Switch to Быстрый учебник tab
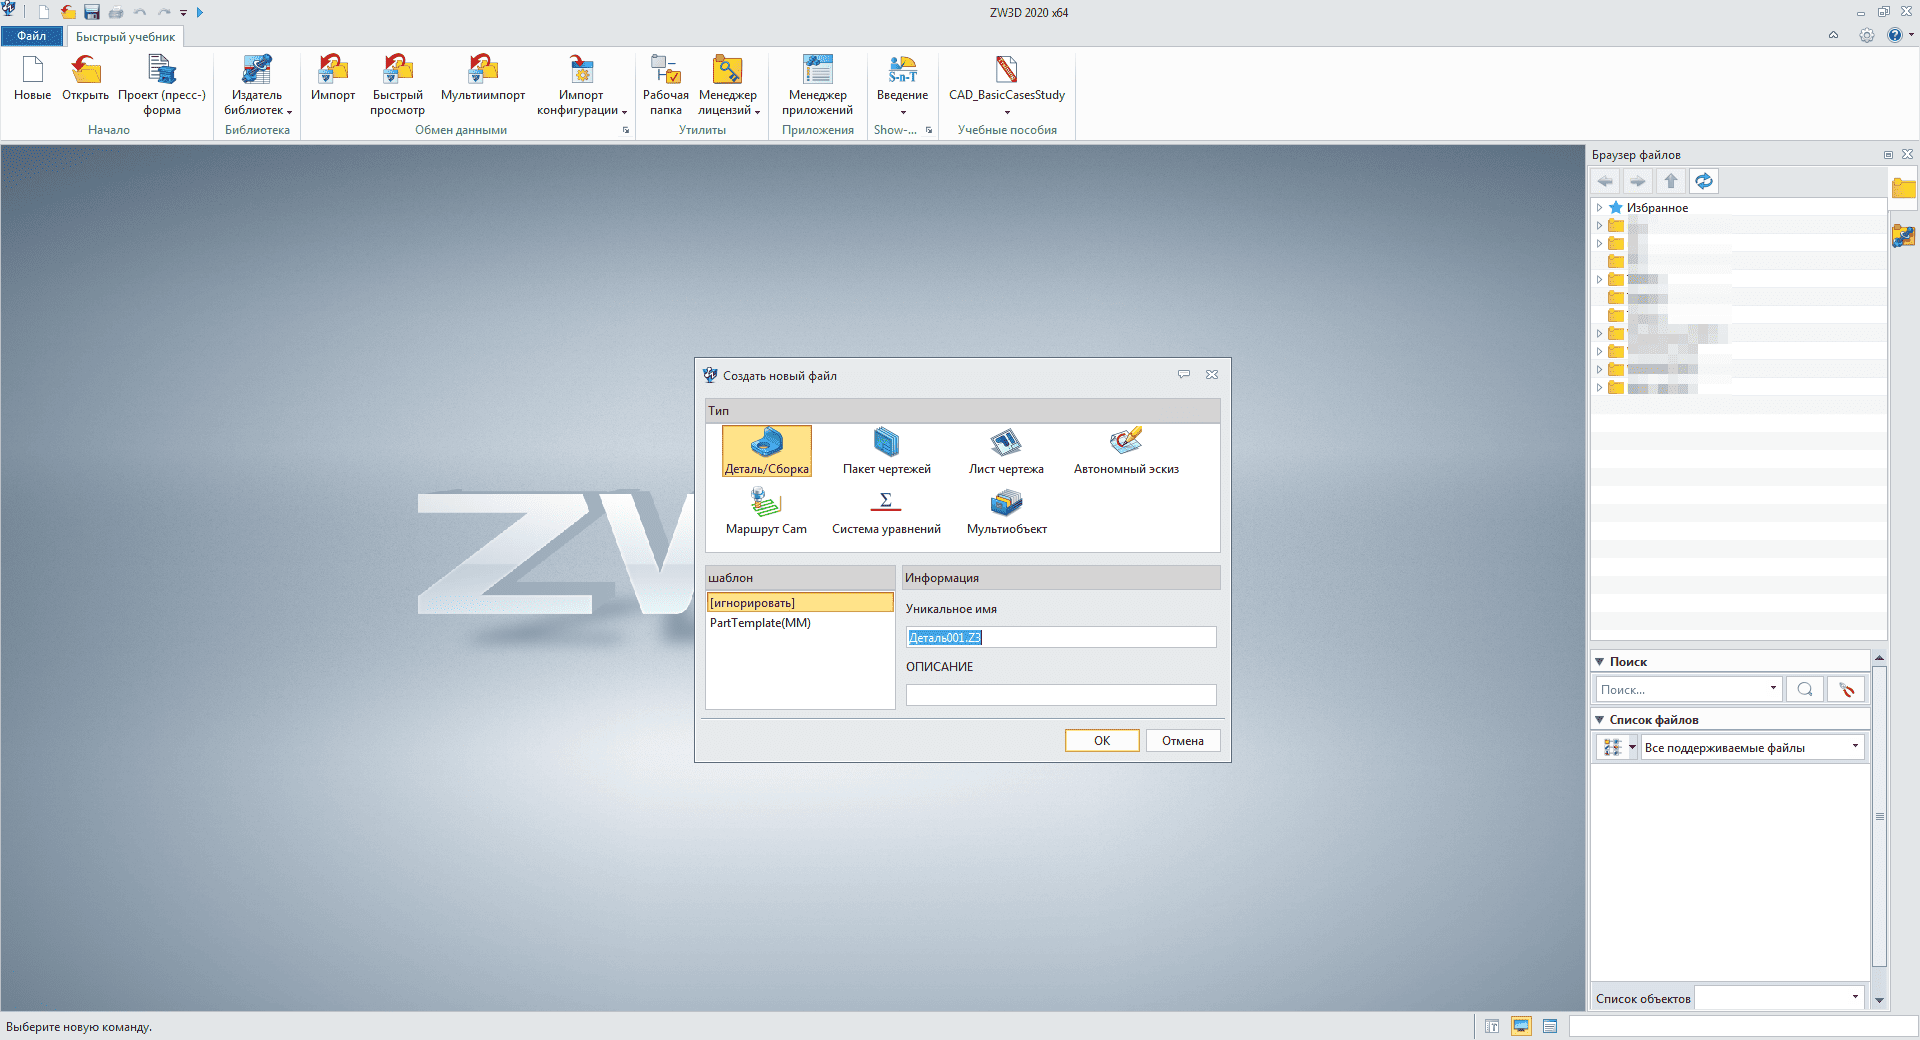The height and width of the screenshot is (1040, 1920). [x=125, y=37]
